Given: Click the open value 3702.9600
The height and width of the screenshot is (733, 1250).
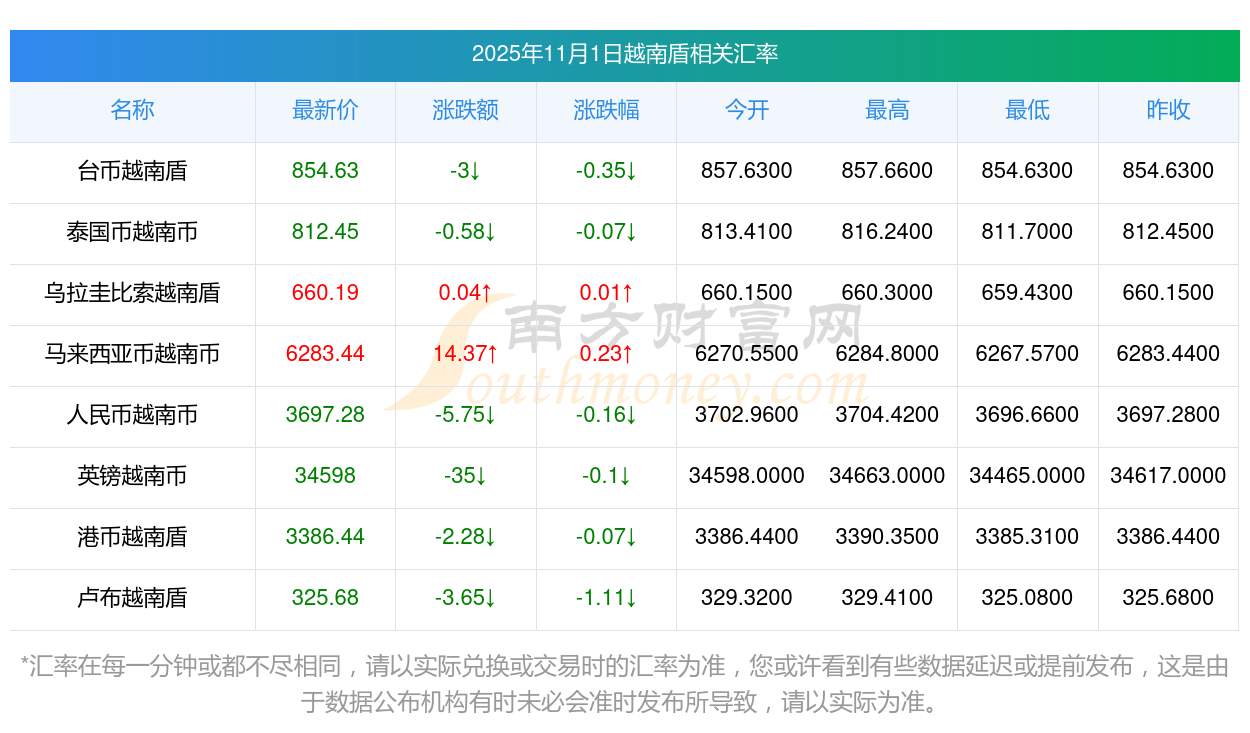Looking at the screenshot, I should click(747, 415).
